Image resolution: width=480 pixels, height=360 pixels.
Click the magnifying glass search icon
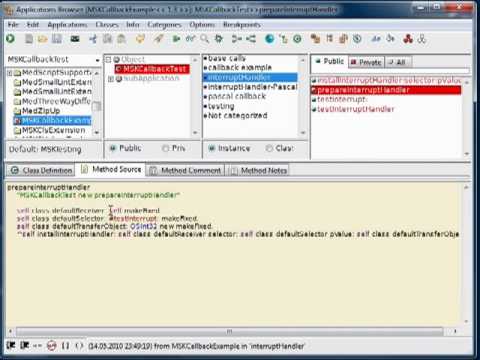pyautogui.click(x=205, y=39)
